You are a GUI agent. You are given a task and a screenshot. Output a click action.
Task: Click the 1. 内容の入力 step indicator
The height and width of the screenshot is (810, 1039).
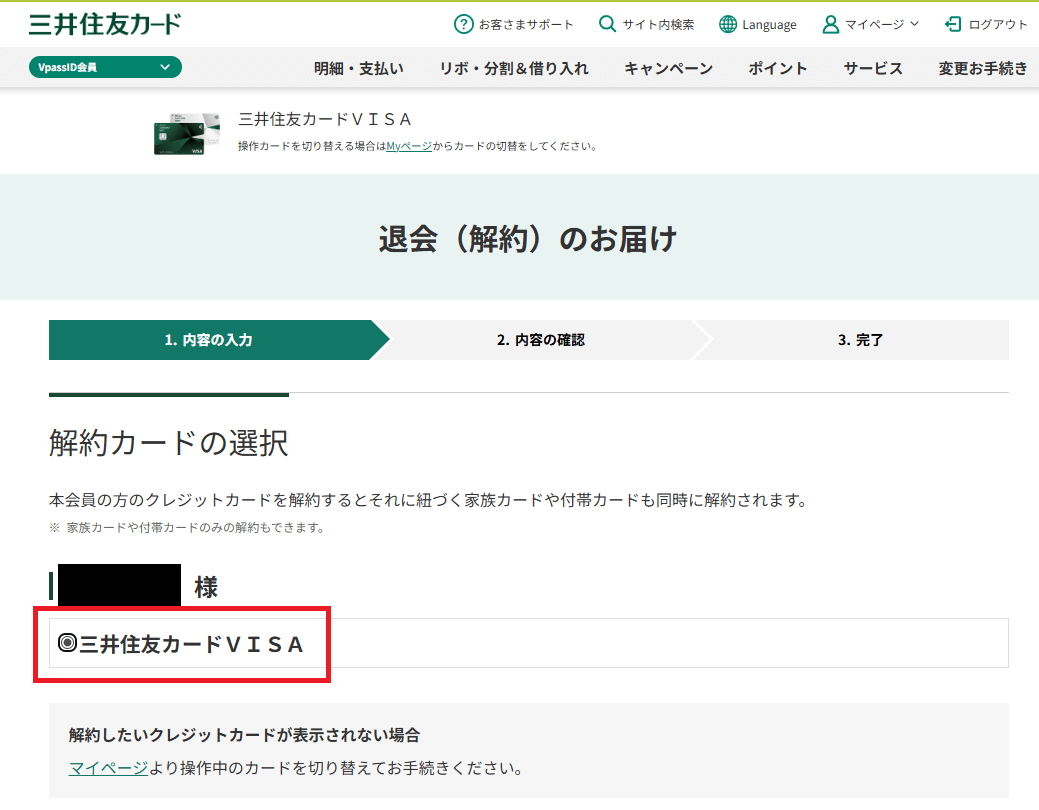click(x=208, y=340)
